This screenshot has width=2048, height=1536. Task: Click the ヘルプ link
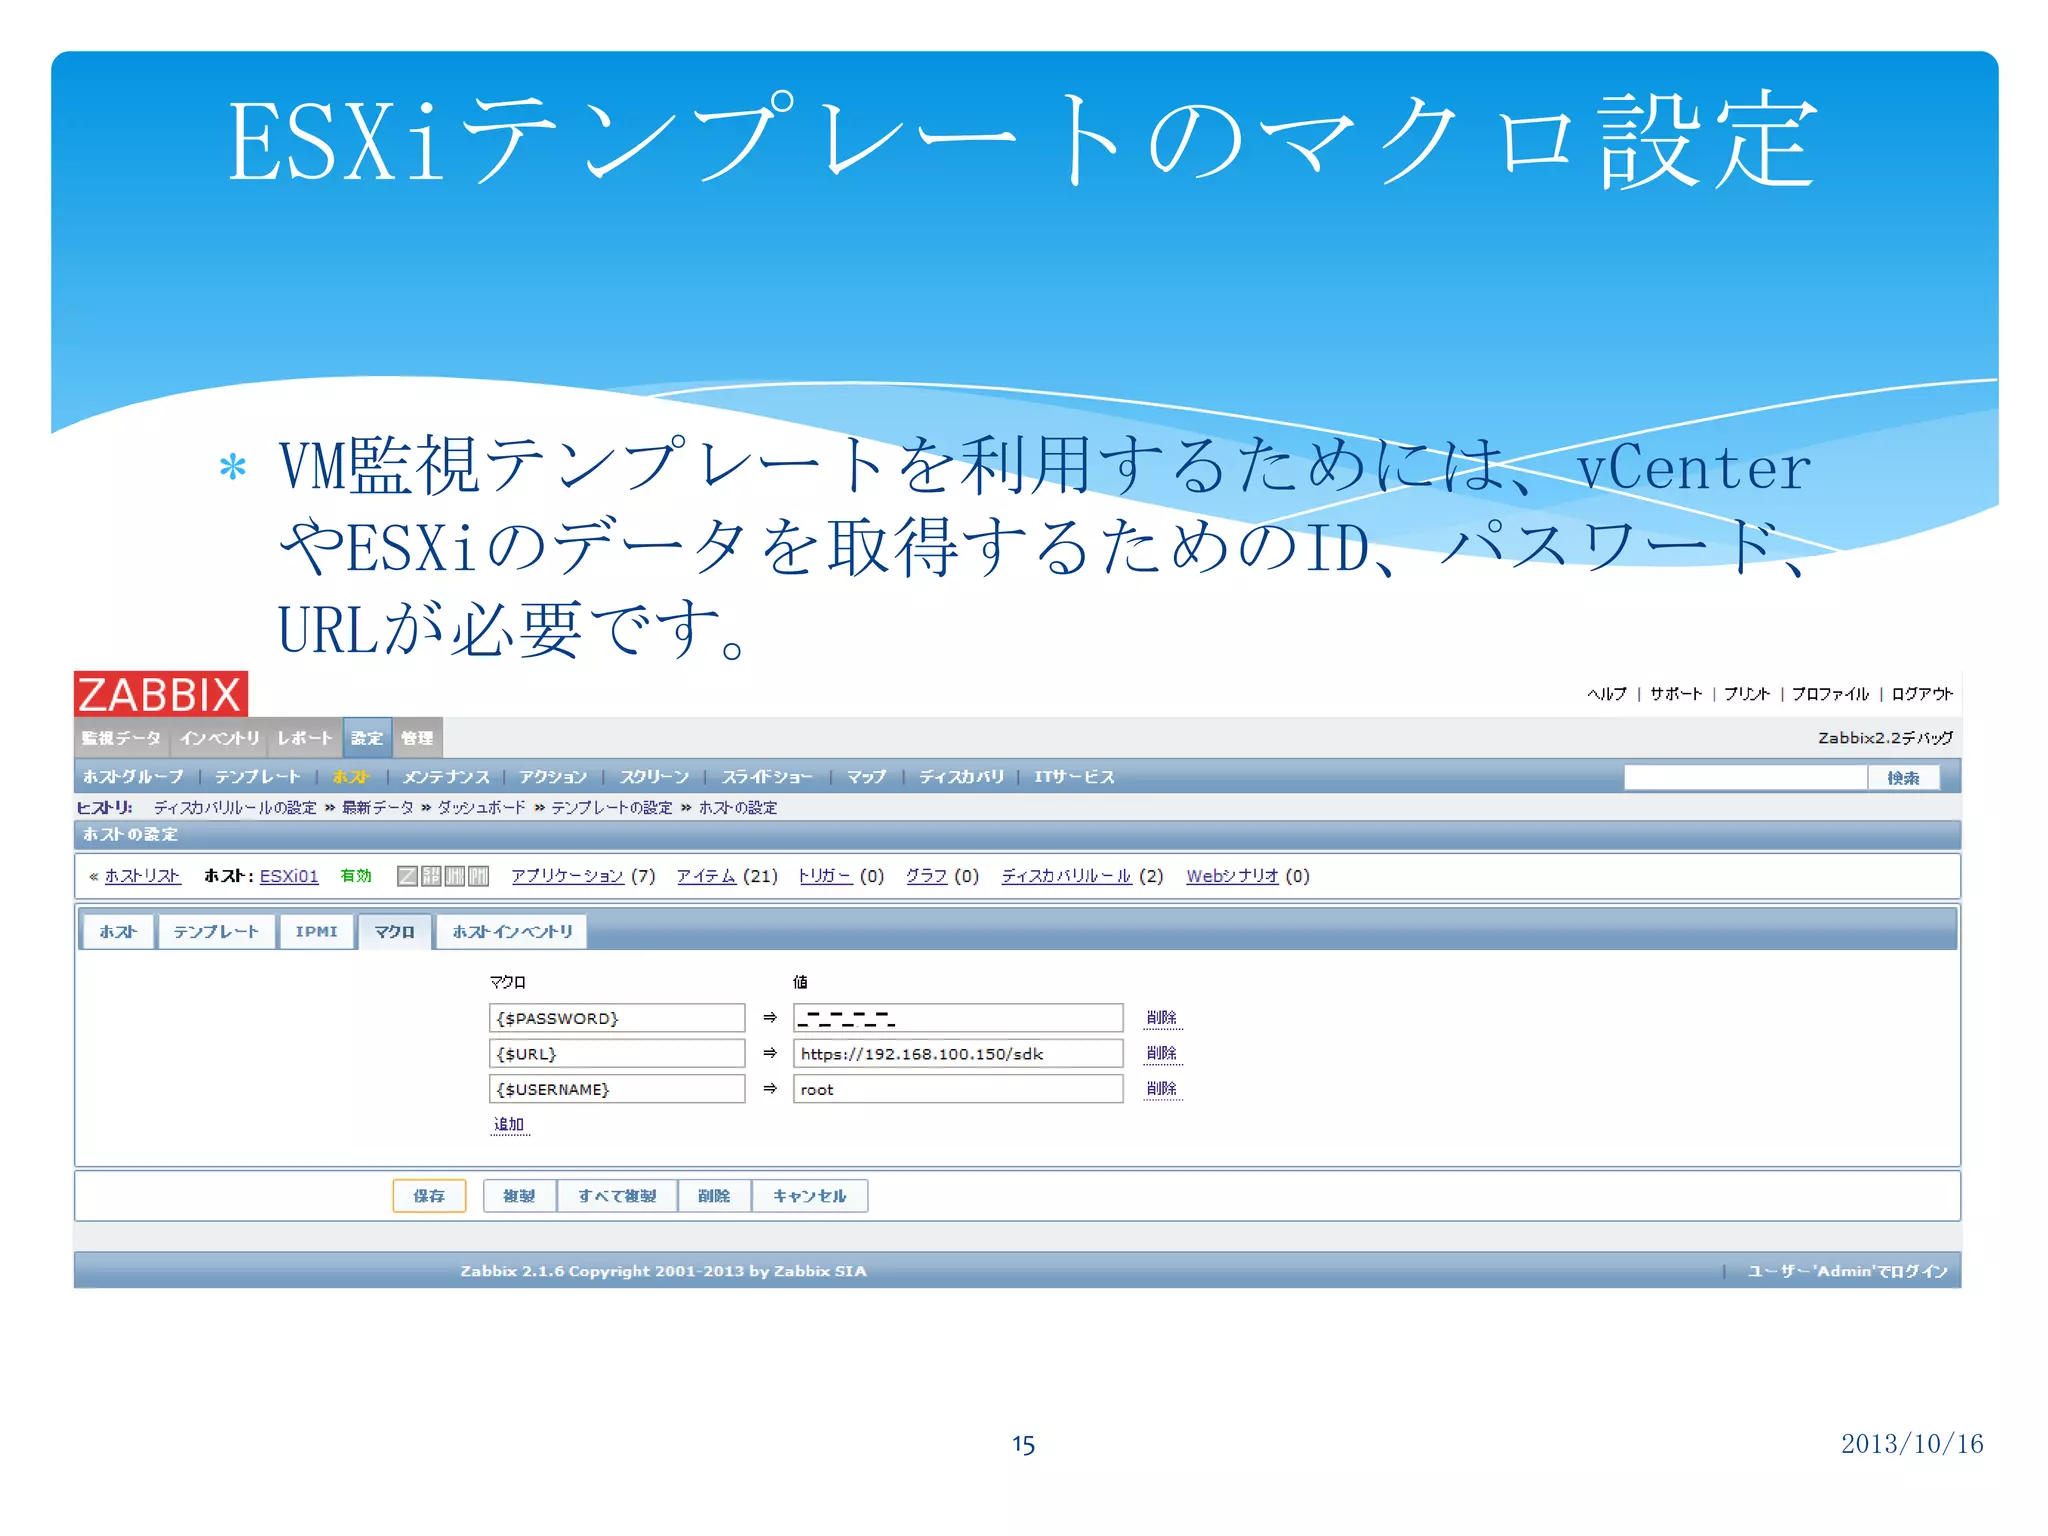1607,694
